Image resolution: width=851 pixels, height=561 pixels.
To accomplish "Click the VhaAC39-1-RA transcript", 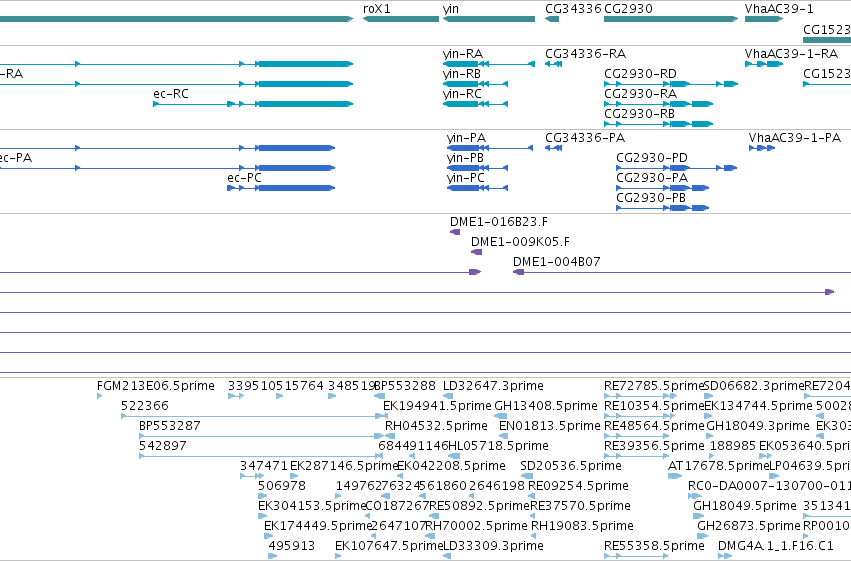I will [764, 64].
